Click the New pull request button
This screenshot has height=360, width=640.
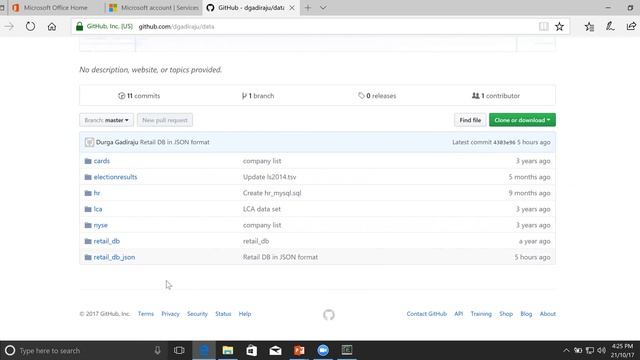point(165,120)
